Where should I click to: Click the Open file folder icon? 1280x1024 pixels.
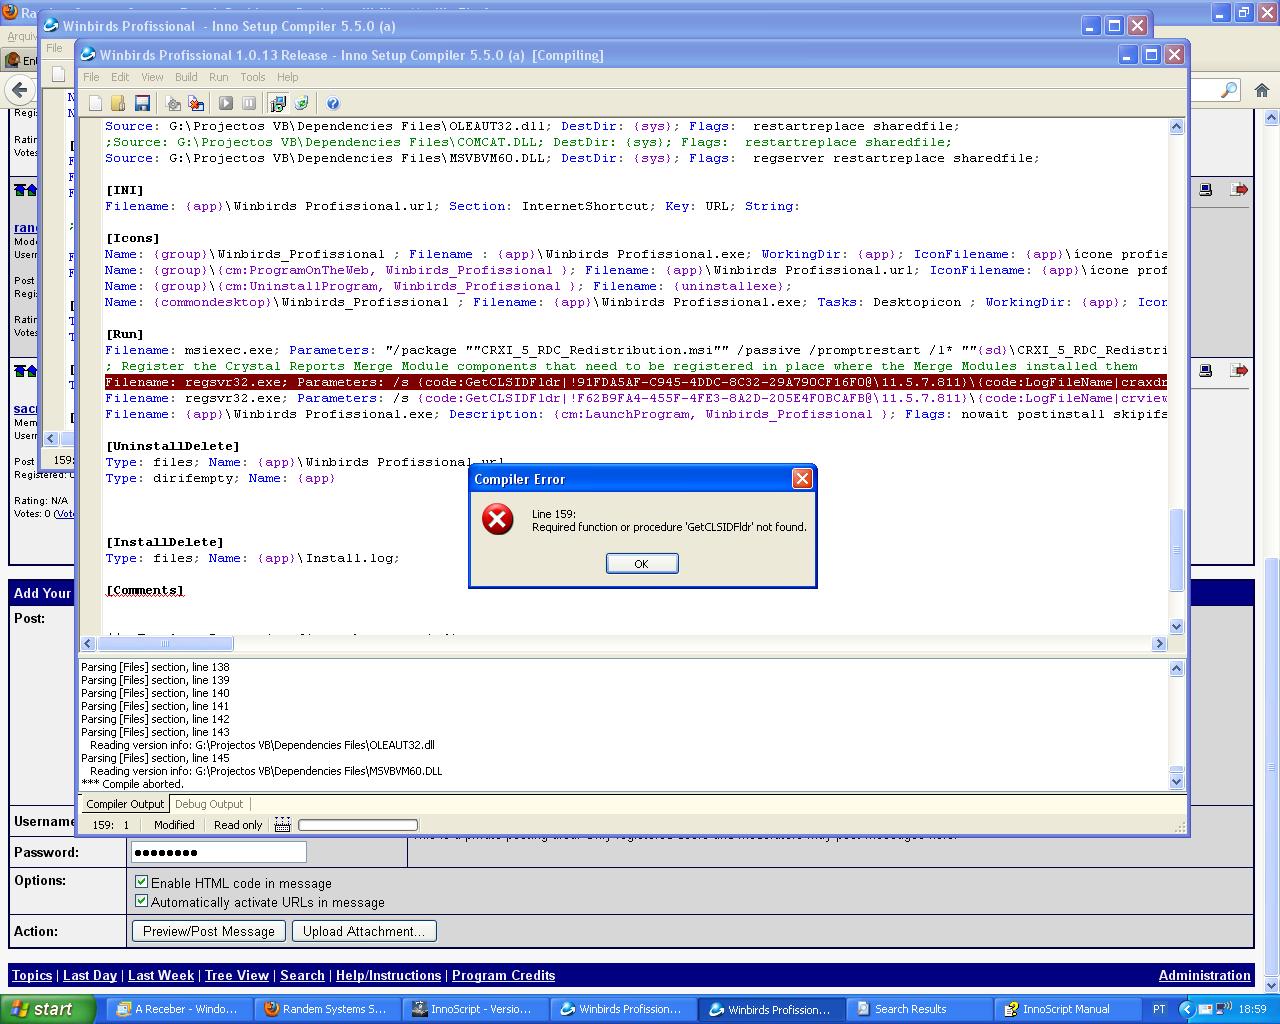[118, 103]
